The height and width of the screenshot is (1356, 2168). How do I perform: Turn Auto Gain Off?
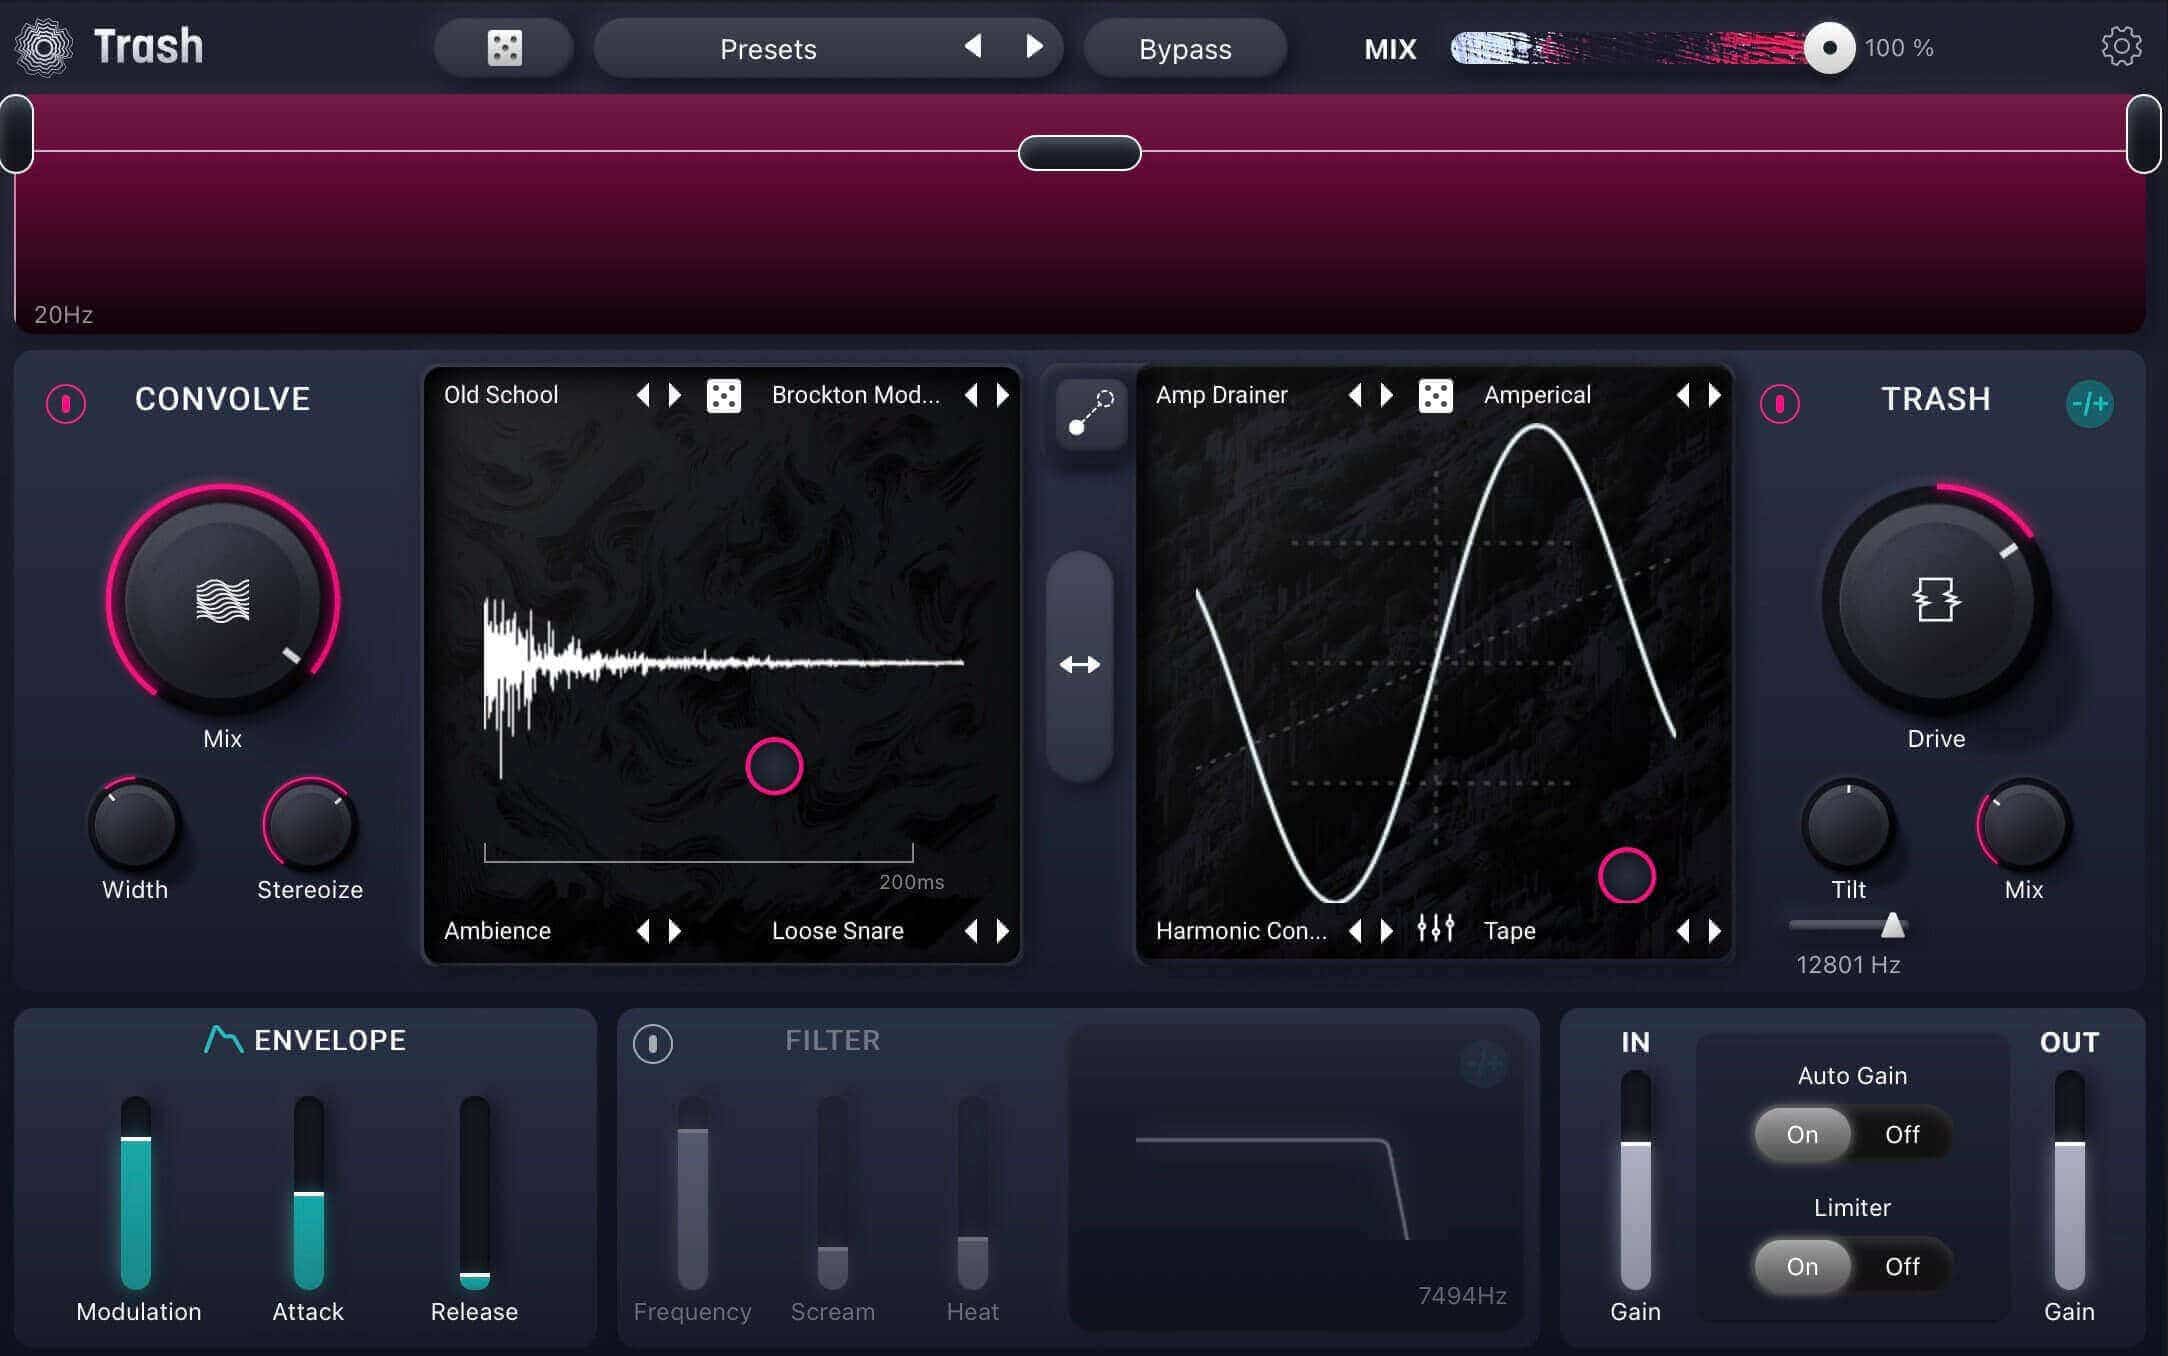click(1902, 1134)
